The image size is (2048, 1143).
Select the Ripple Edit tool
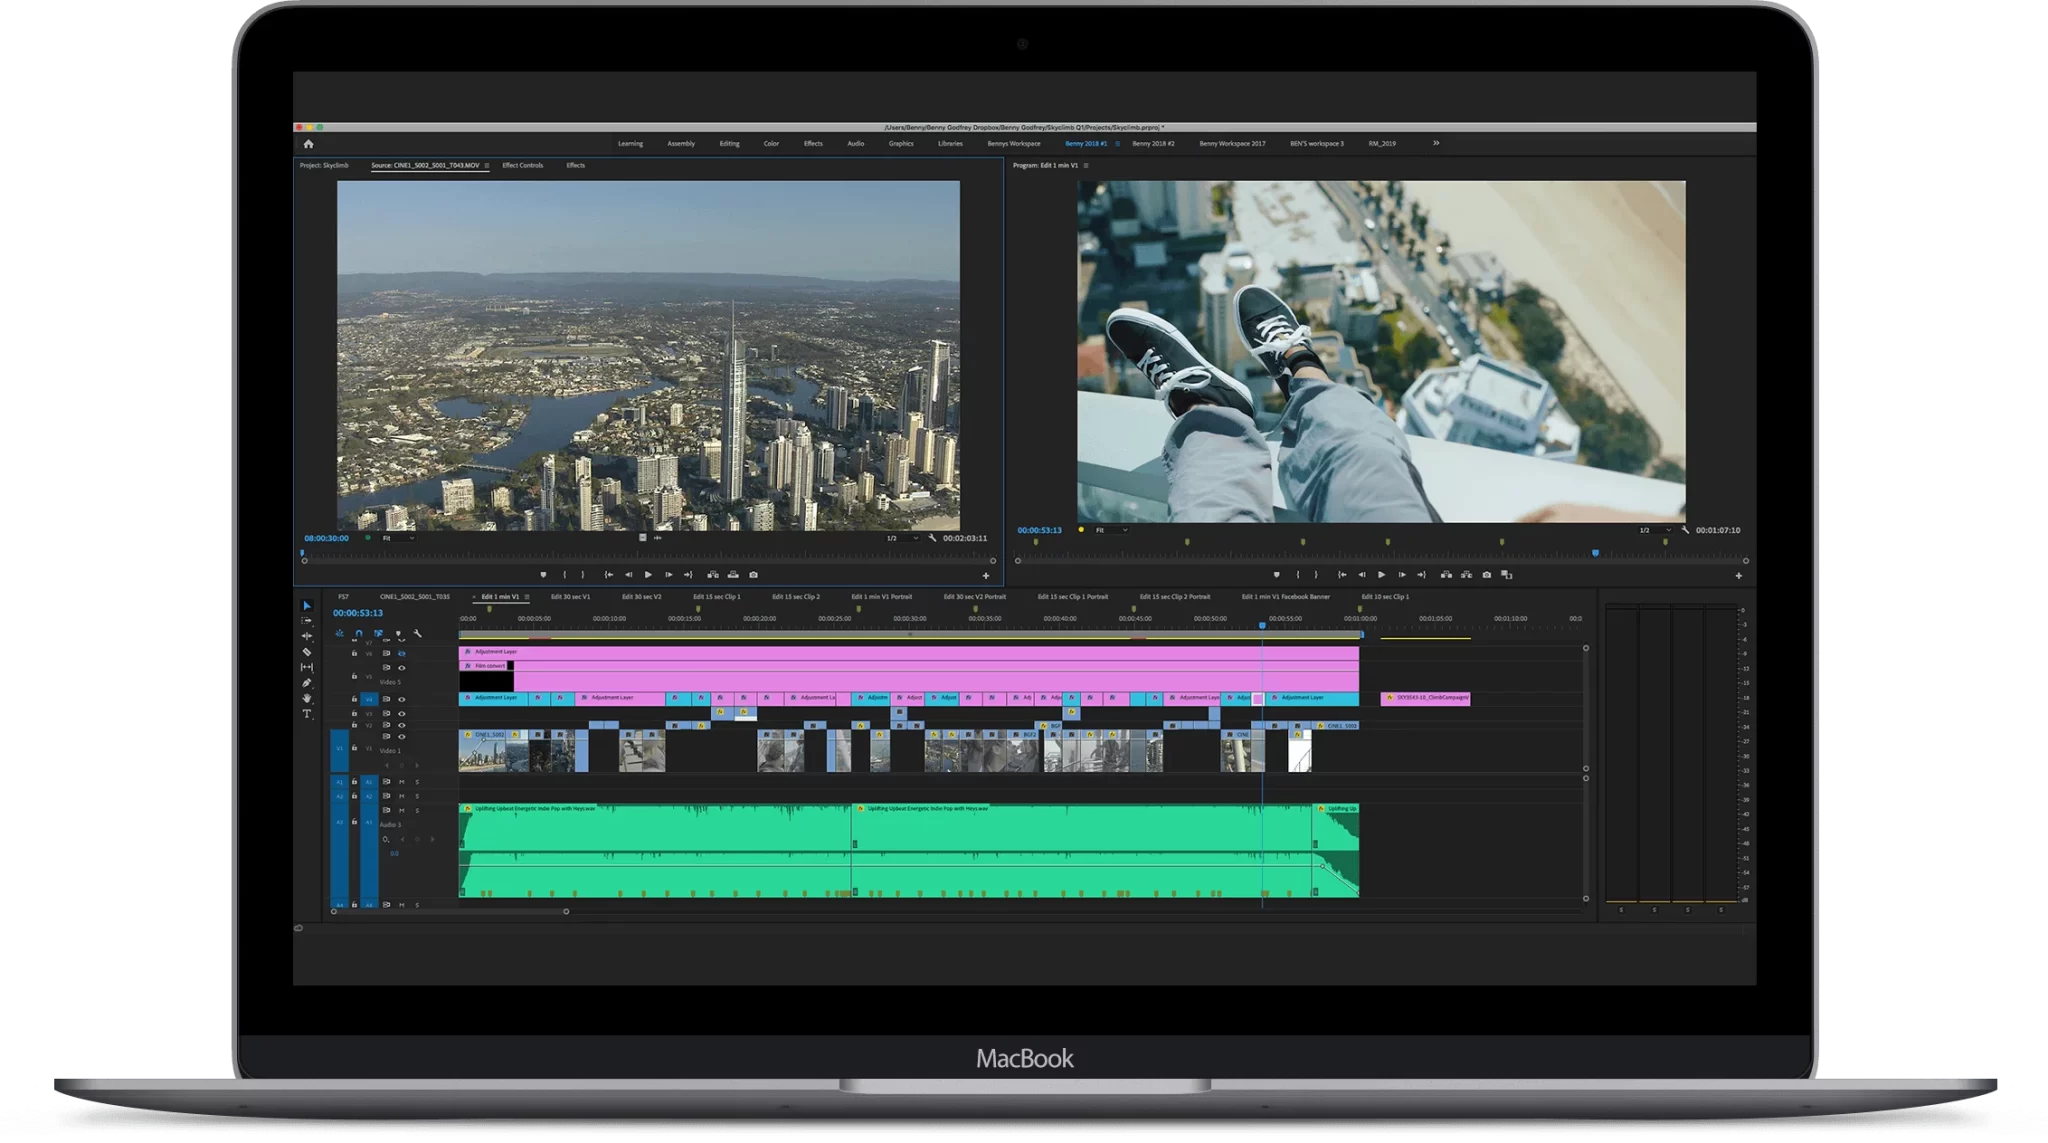pyautogui.click(x=307, y=636)
